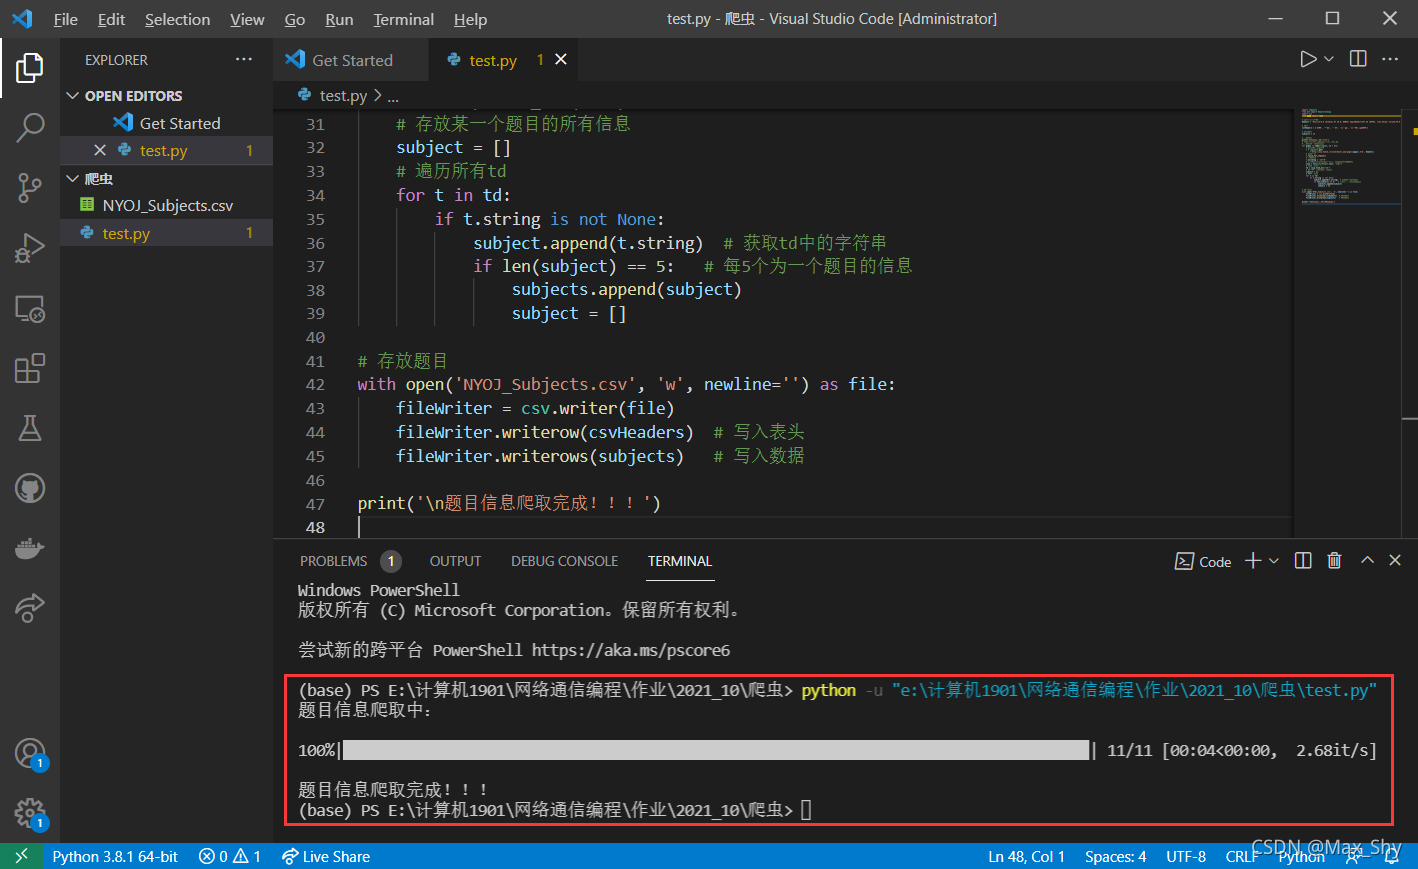1418x869 pixels.
Task: Open the Manage gear menu
Action: 30,813
